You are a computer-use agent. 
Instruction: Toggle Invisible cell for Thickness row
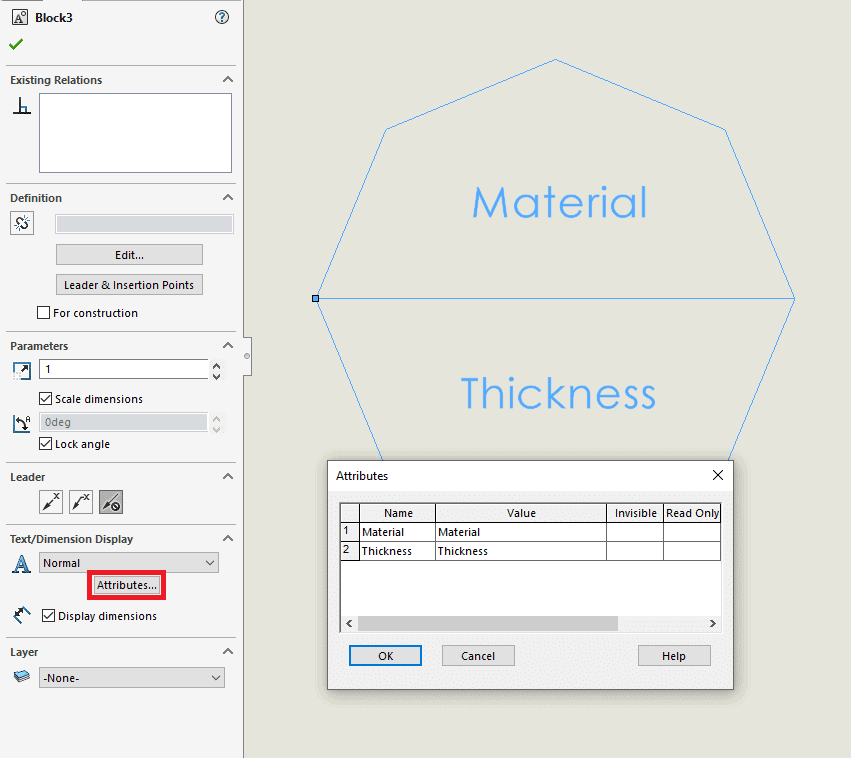click(635, 551)
